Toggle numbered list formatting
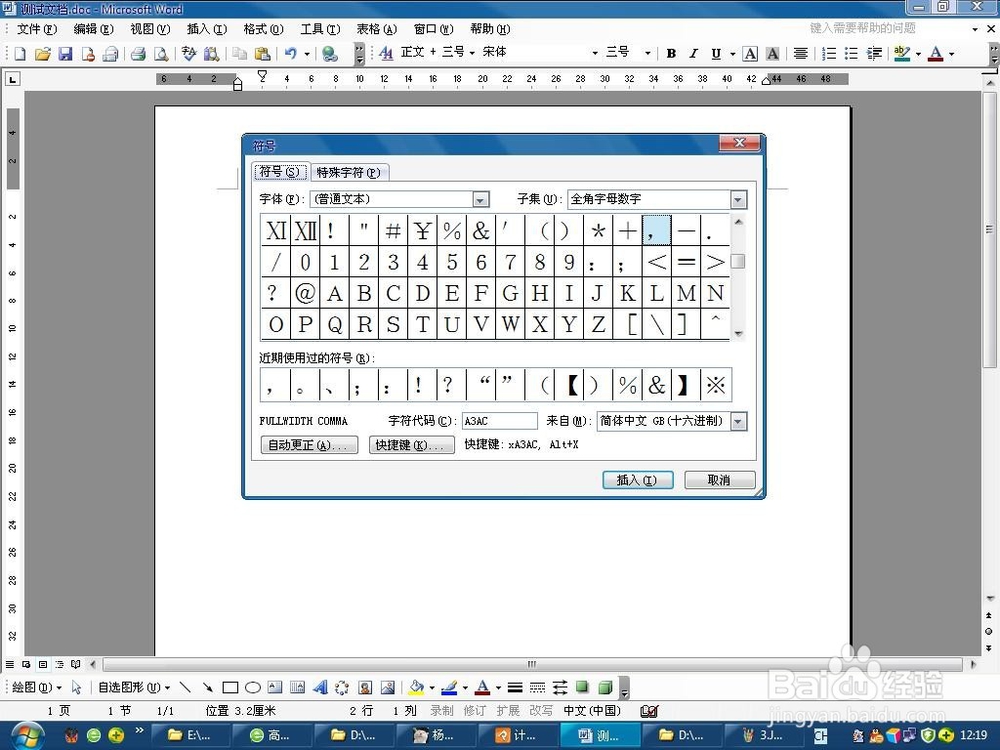This screenshot has height=750, width=1000. [829, 54]
